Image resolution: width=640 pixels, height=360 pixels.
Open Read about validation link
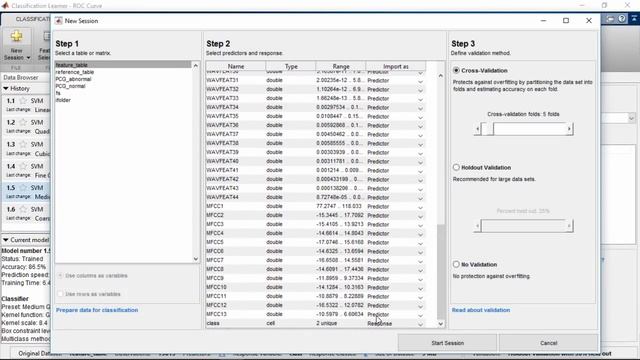pyautogui.click(x=481, y=310)
